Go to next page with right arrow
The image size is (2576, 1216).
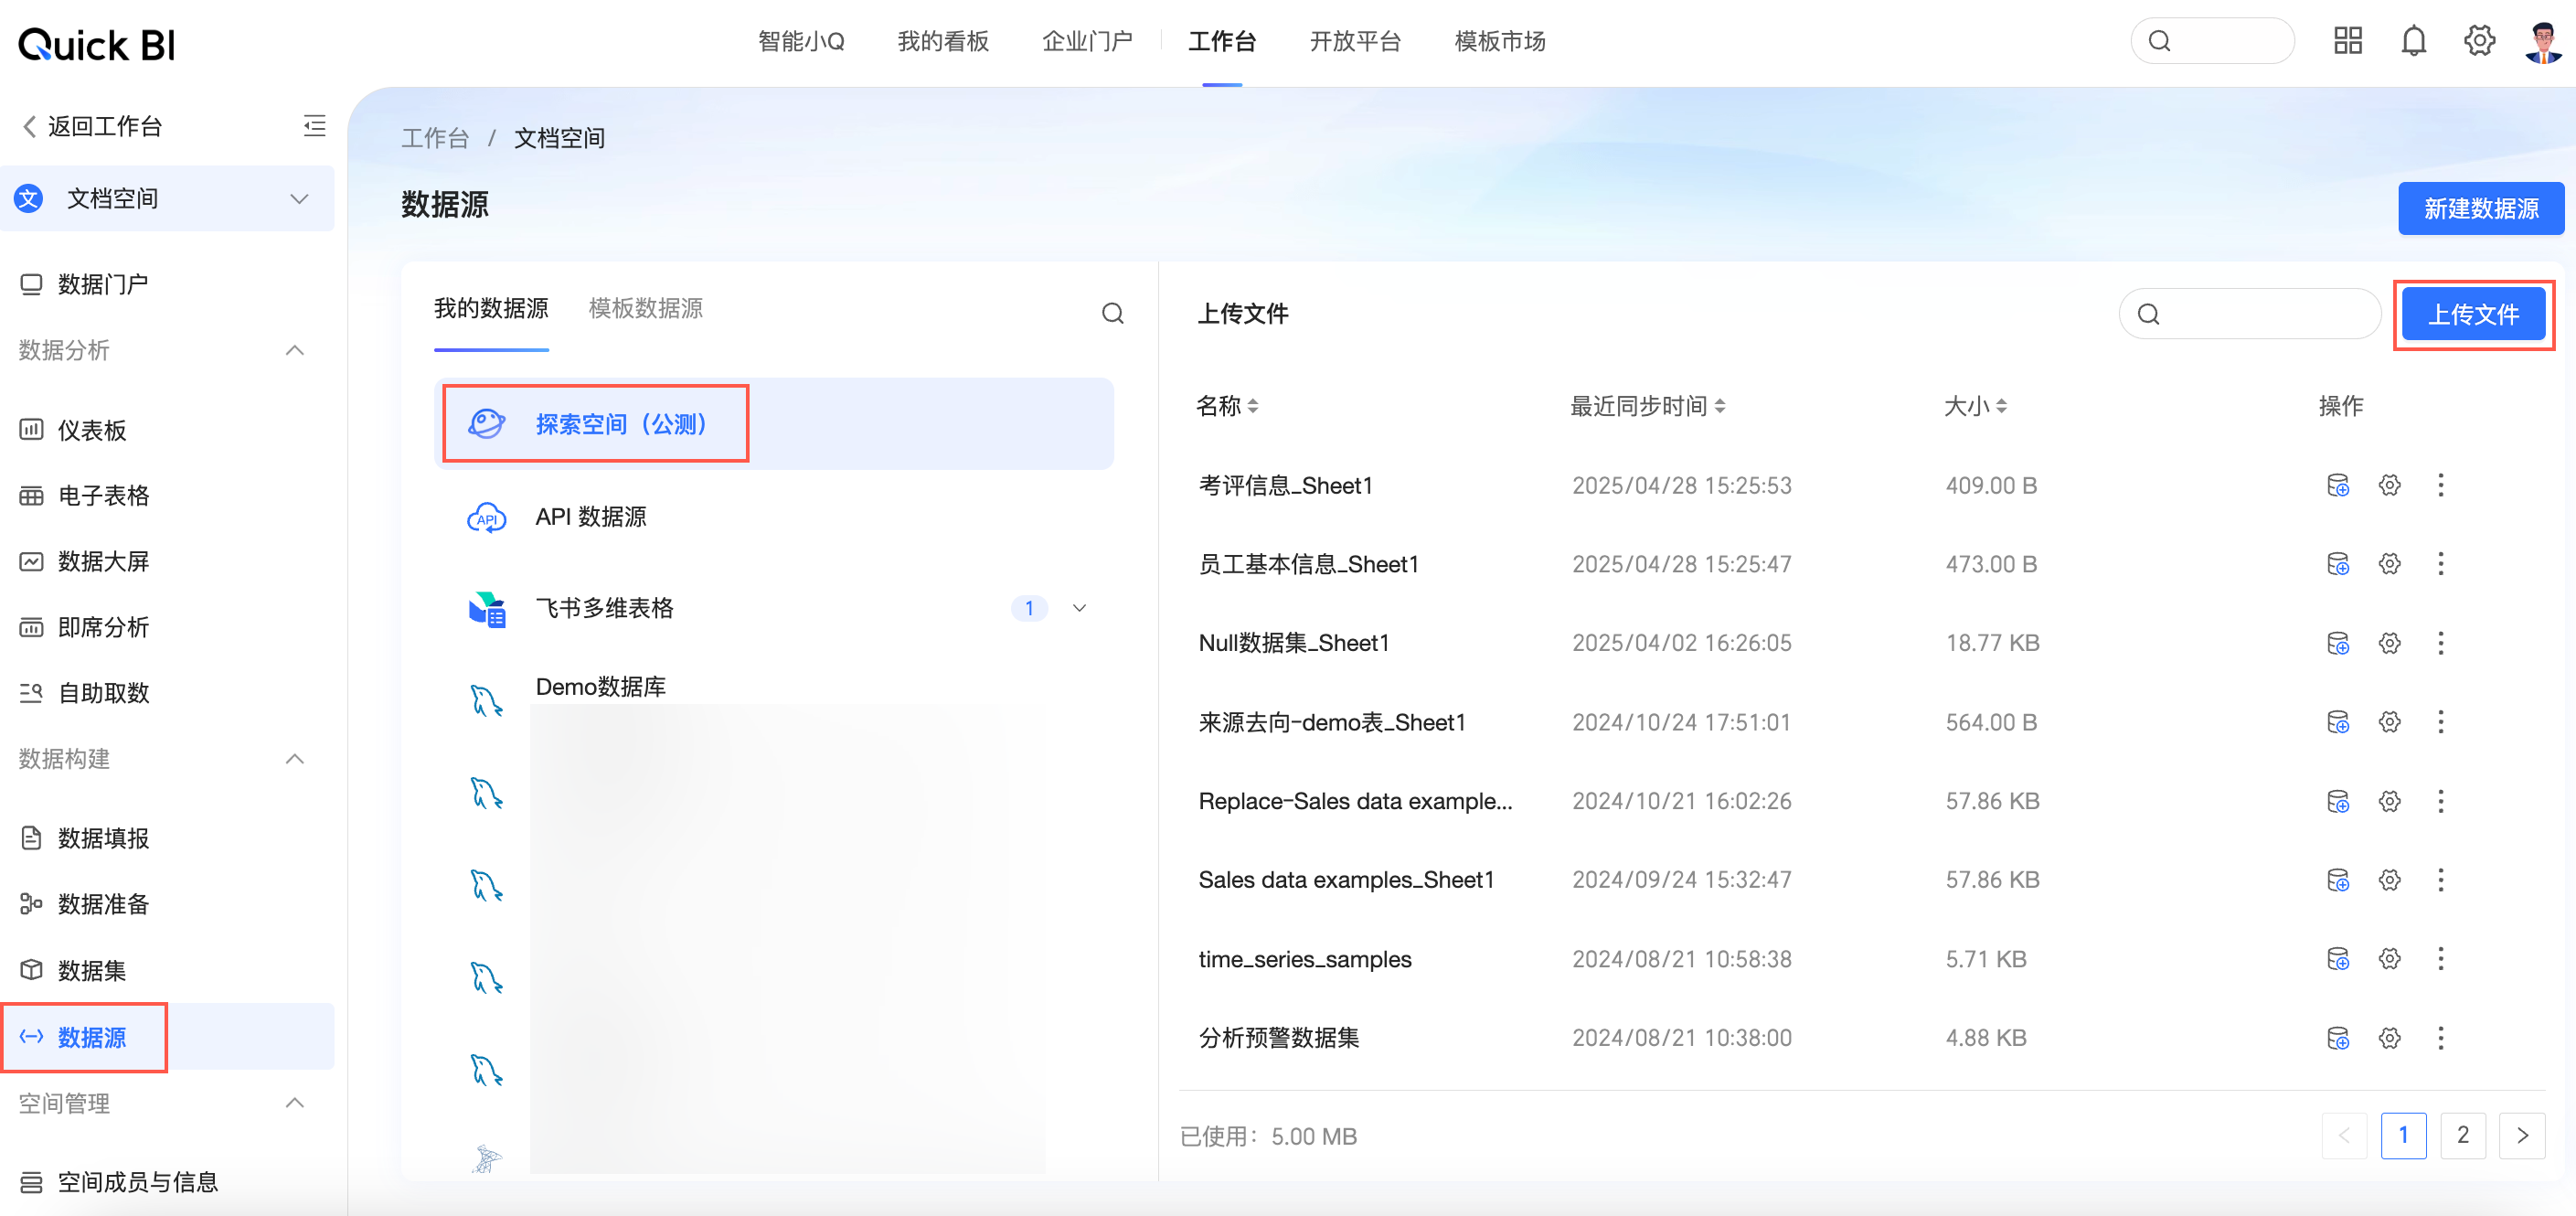tap(2521, 1135)
